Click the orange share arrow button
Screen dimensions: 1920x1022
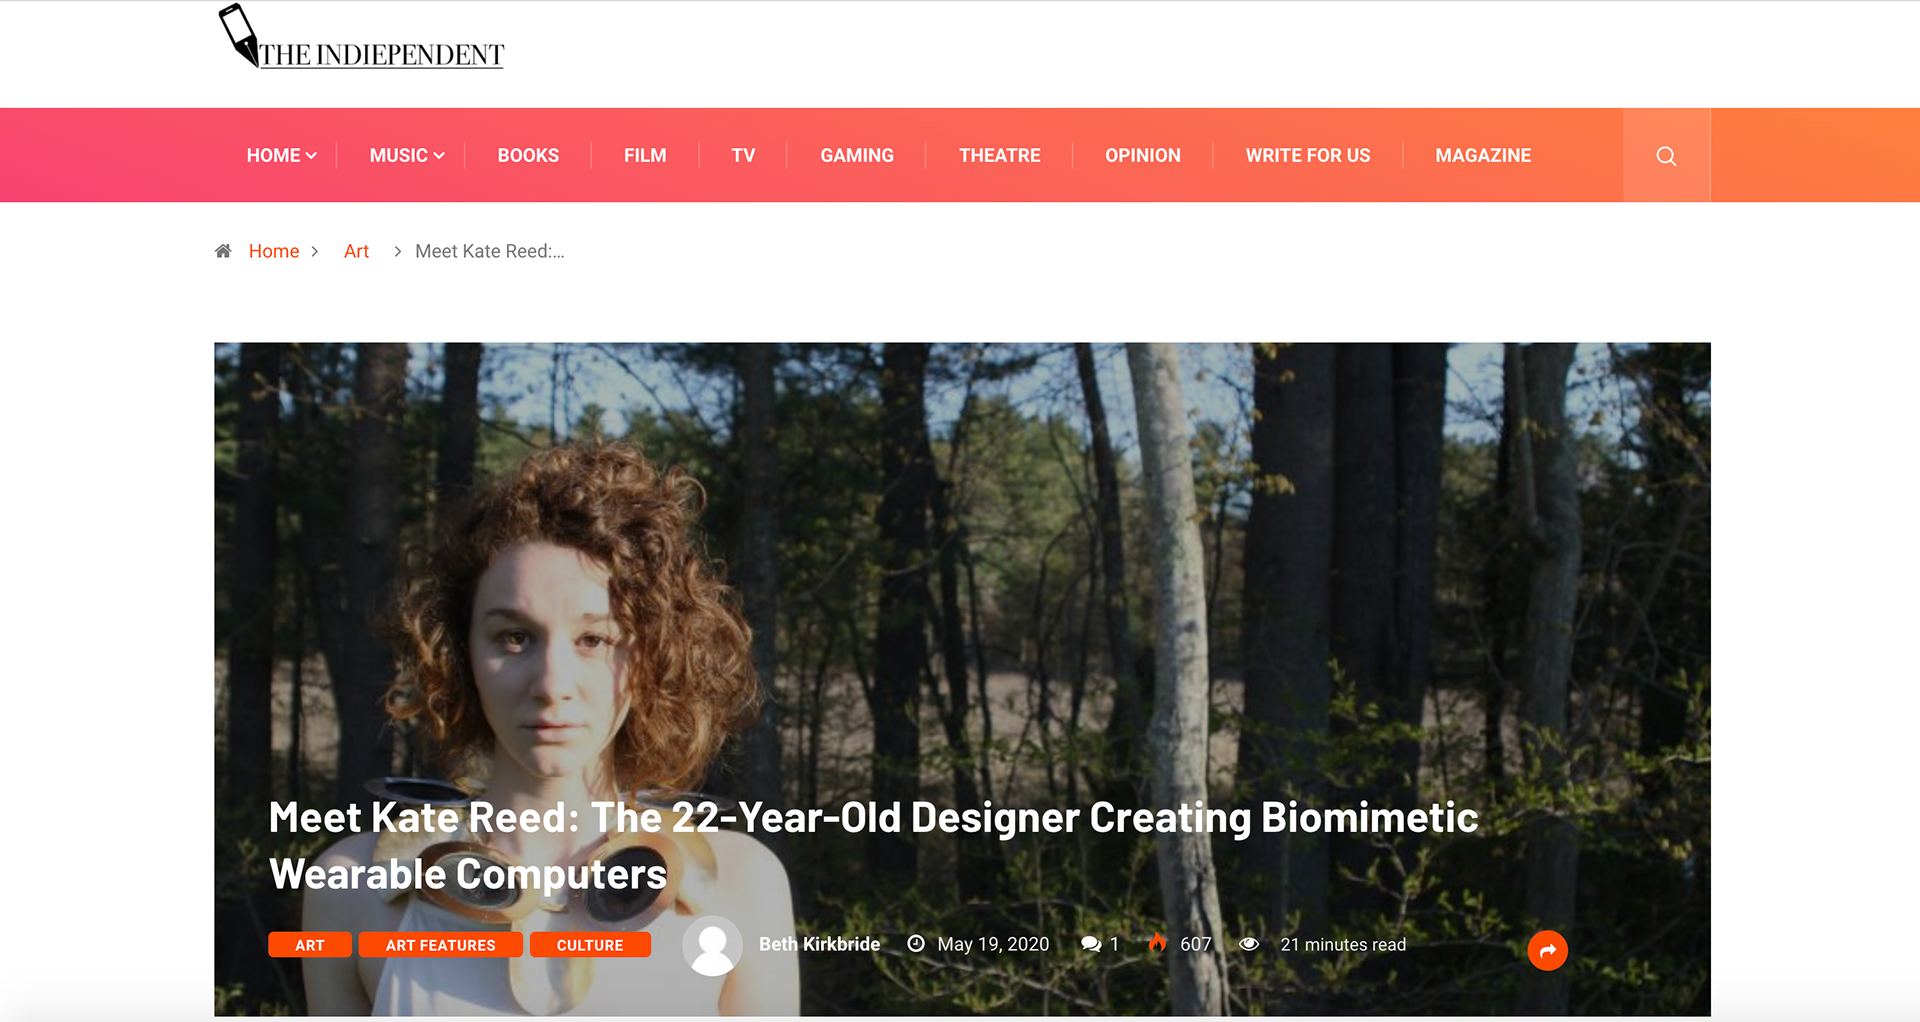(x=1547, y=950)
